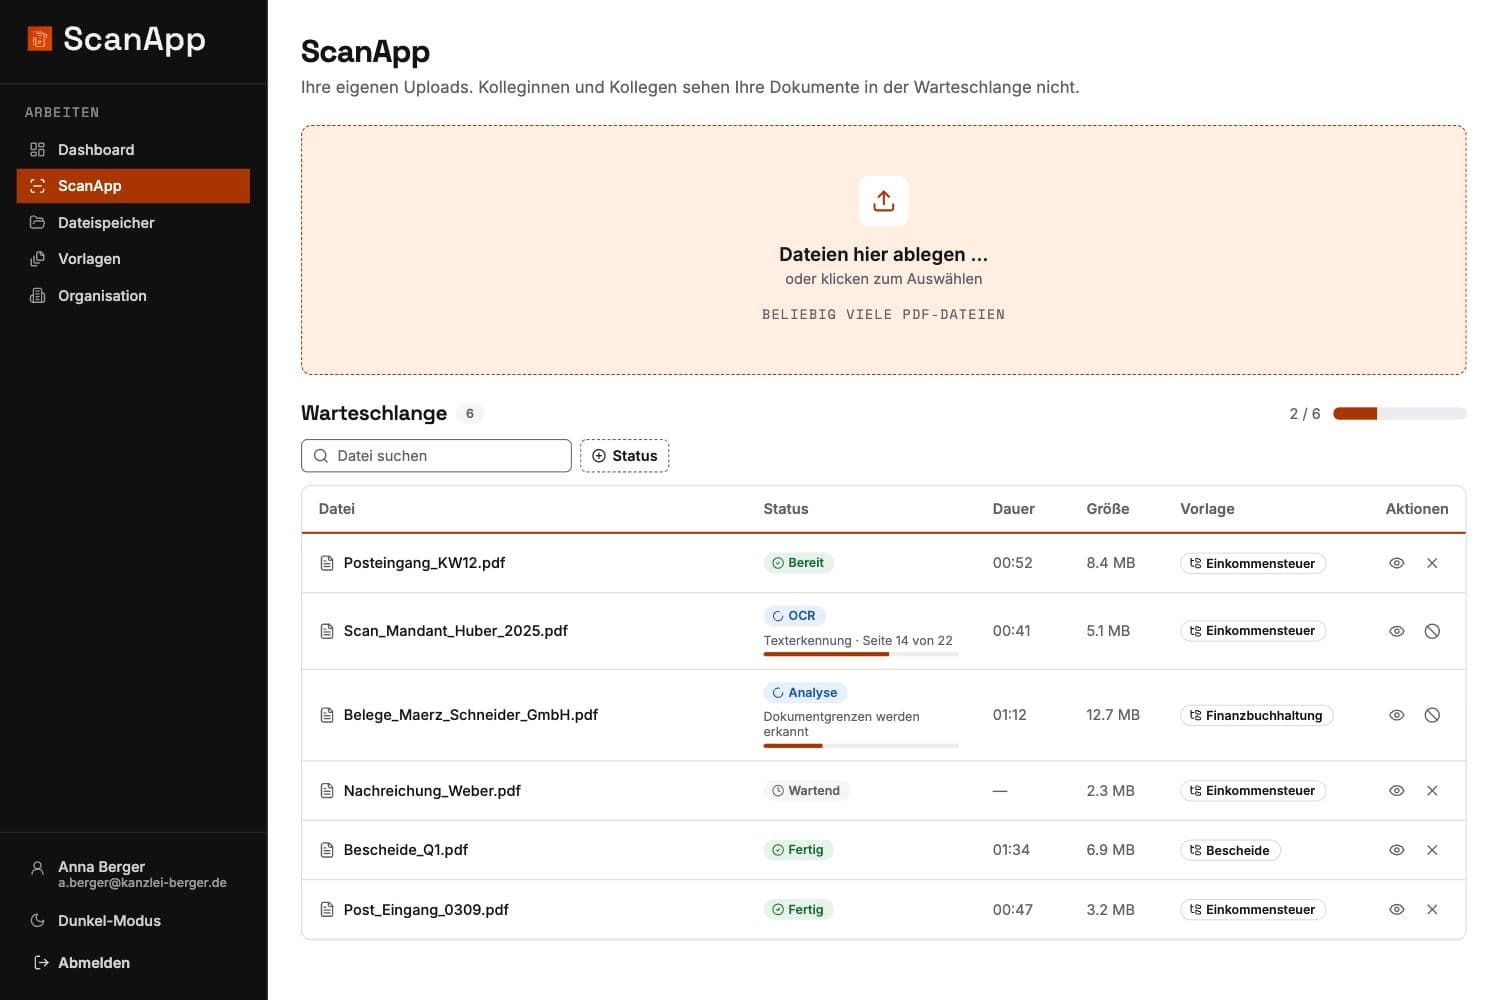Toggle Dunkel-Modus in the sidebar
1500x1000 pixels.
133,921
